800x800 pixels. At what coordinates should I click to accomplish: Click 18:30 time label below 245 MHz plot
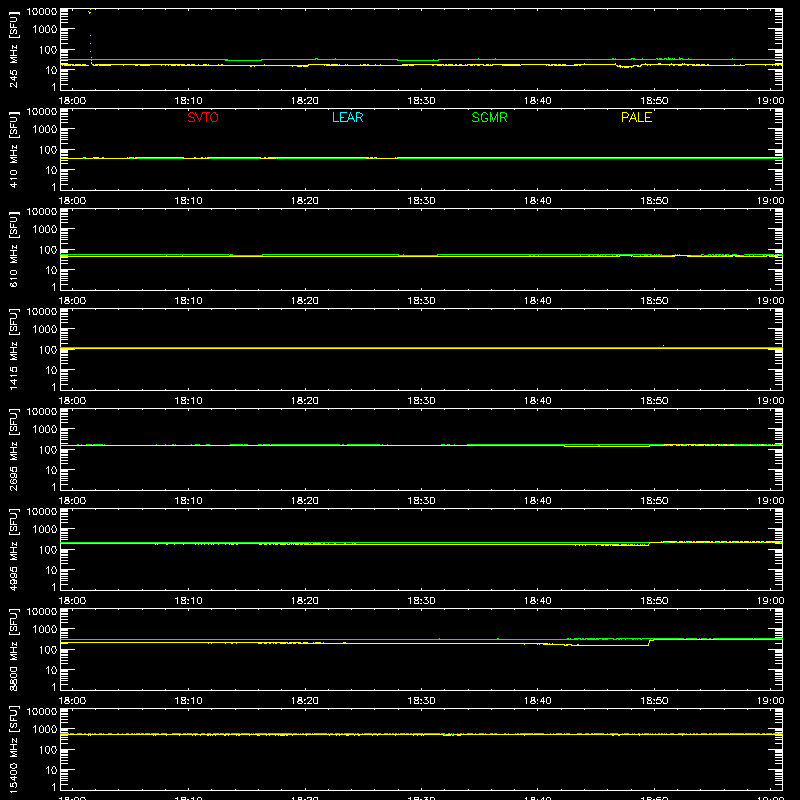coord(421,101)
